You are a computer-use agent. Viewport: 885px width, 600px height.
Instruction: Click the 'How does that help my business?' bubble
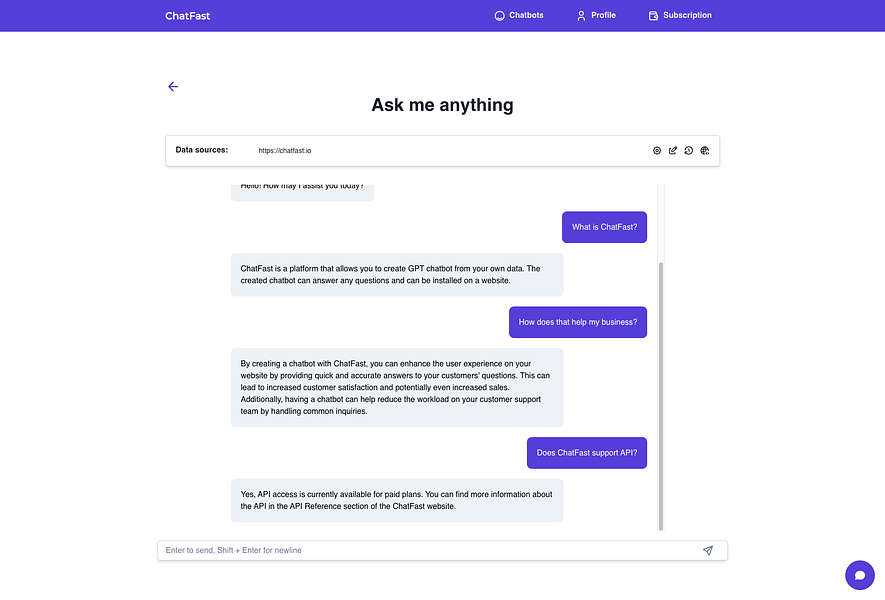point(577,321)
